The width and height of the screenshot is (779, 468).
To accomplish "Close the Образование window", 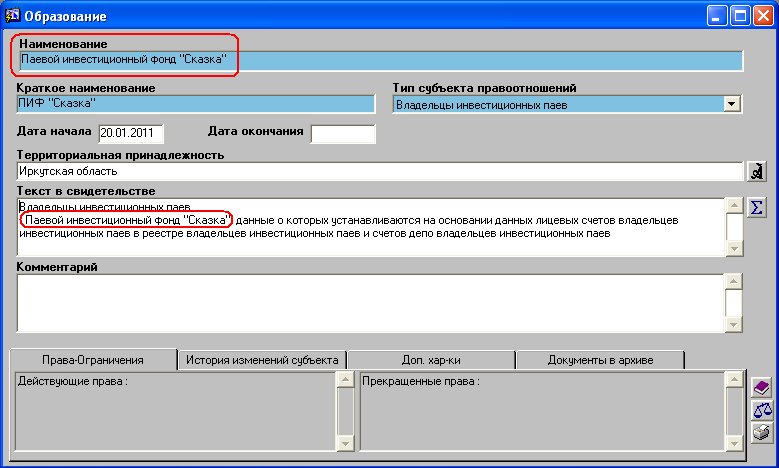I will coord(763,16).
